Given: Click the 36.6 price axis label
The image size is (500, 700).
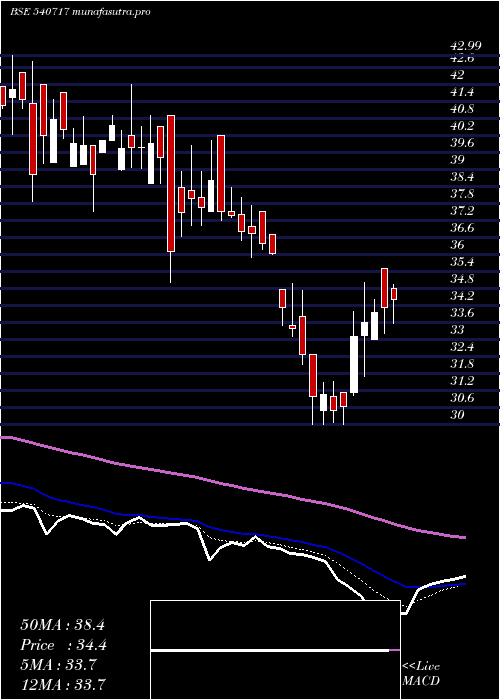Looking at the screenshot, I should tap(462, 228).
